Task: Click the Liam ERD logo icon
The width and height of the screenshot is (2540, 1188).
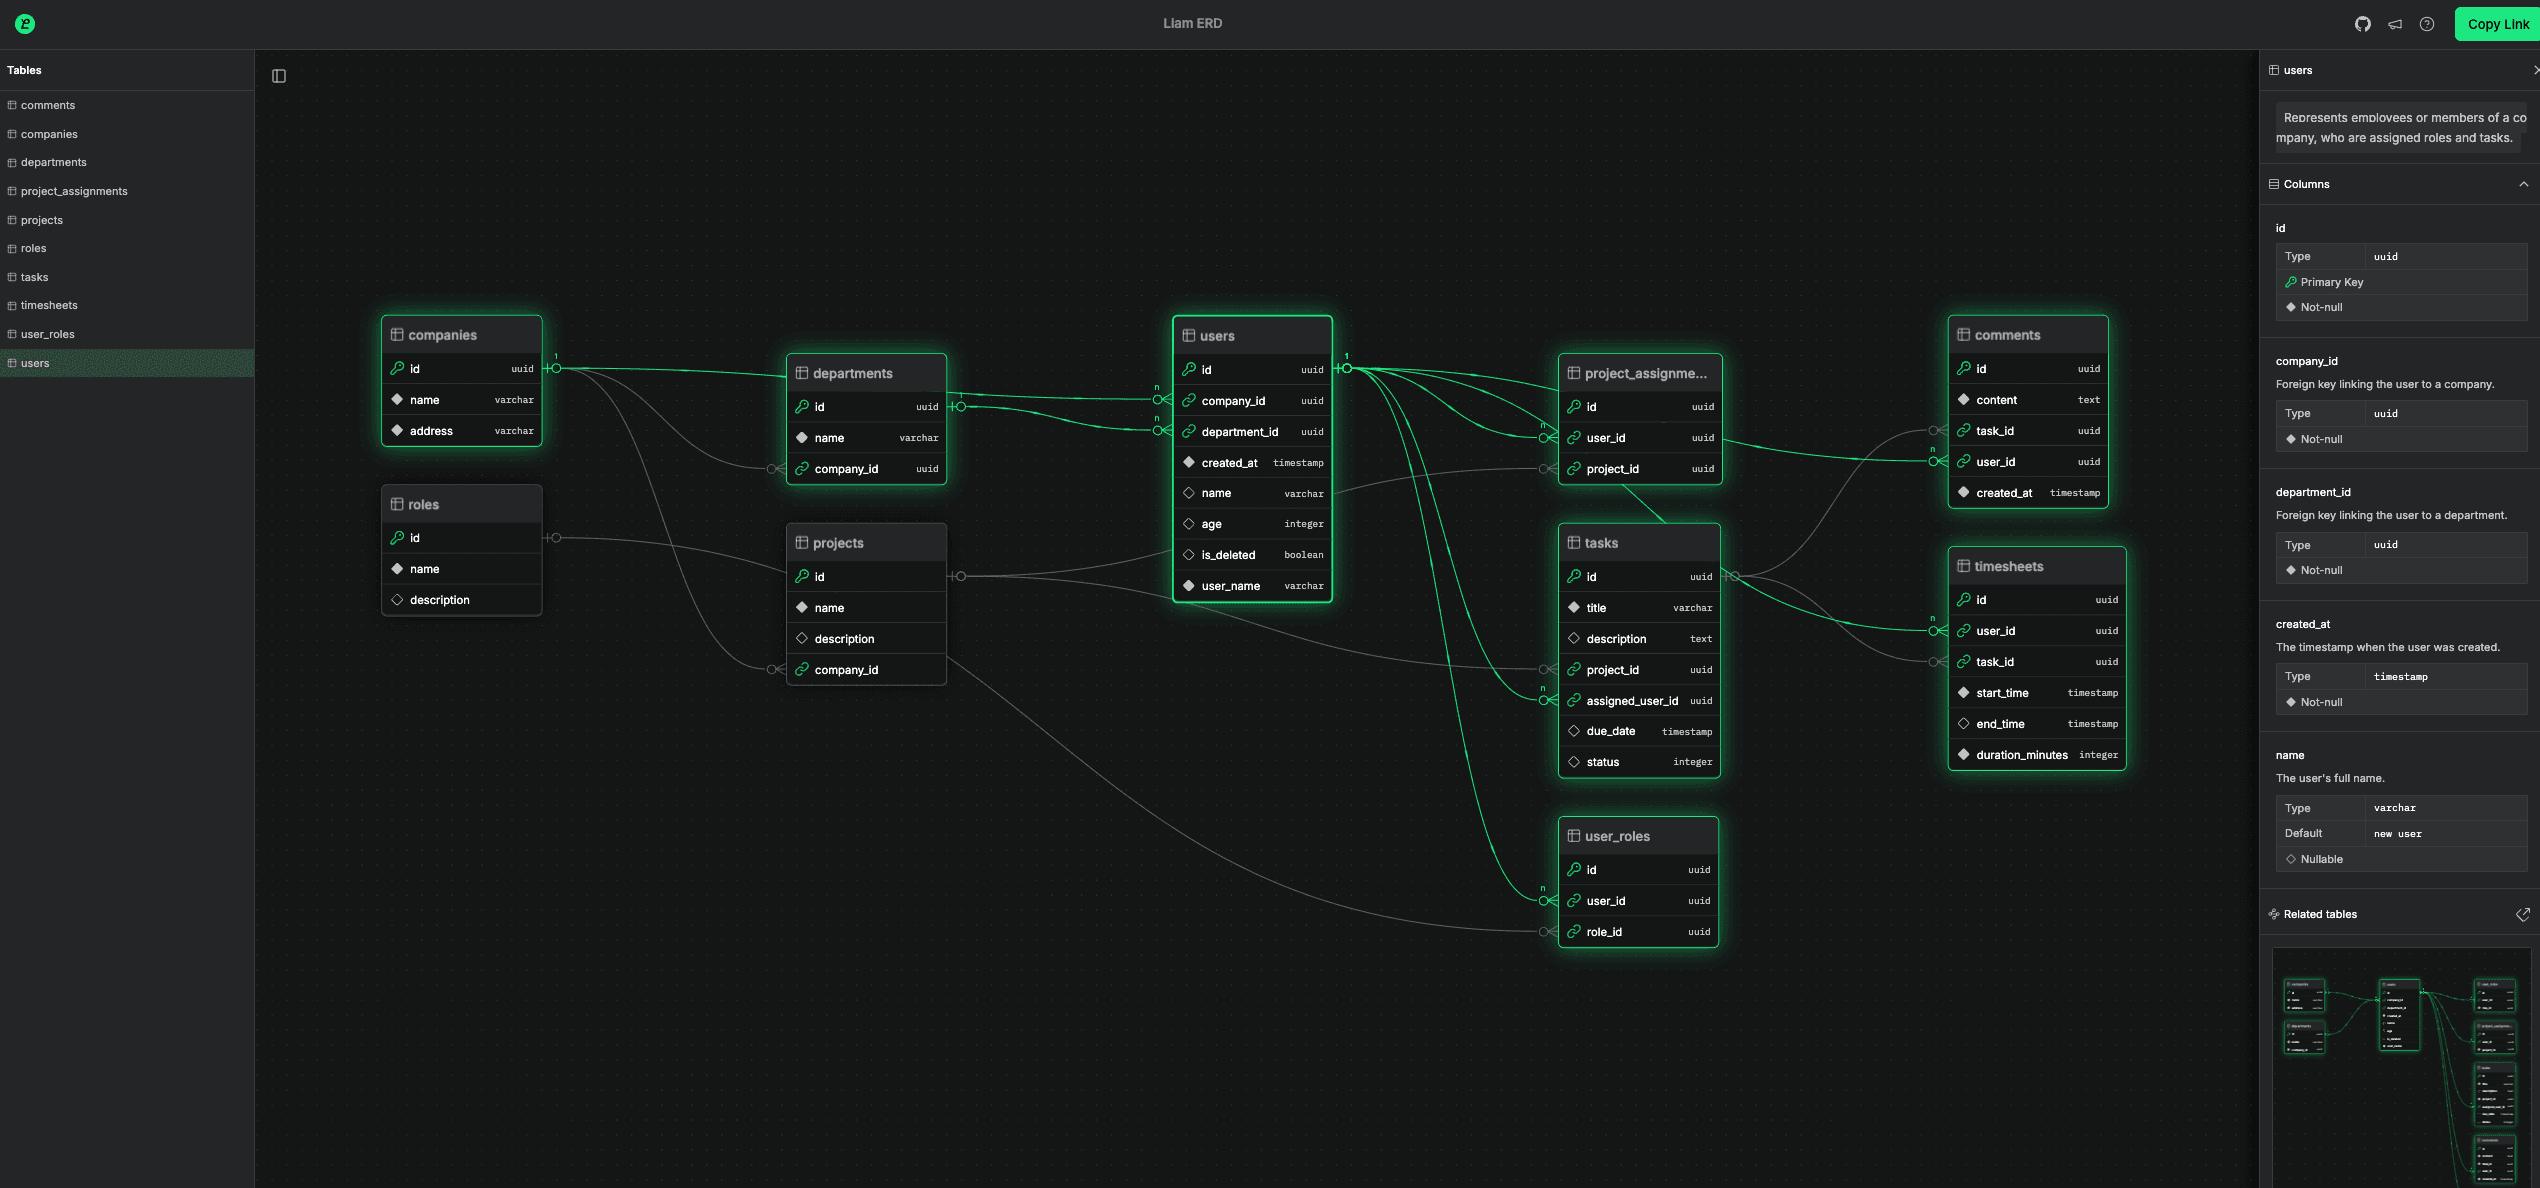Action: coord(25,24)
